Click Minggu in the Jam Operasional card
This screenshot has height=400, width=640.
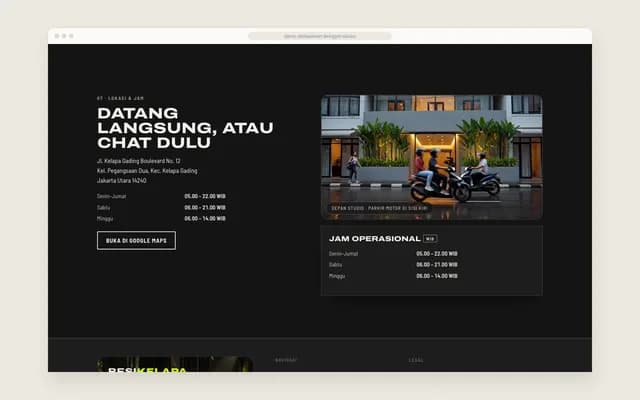point(337,276)
